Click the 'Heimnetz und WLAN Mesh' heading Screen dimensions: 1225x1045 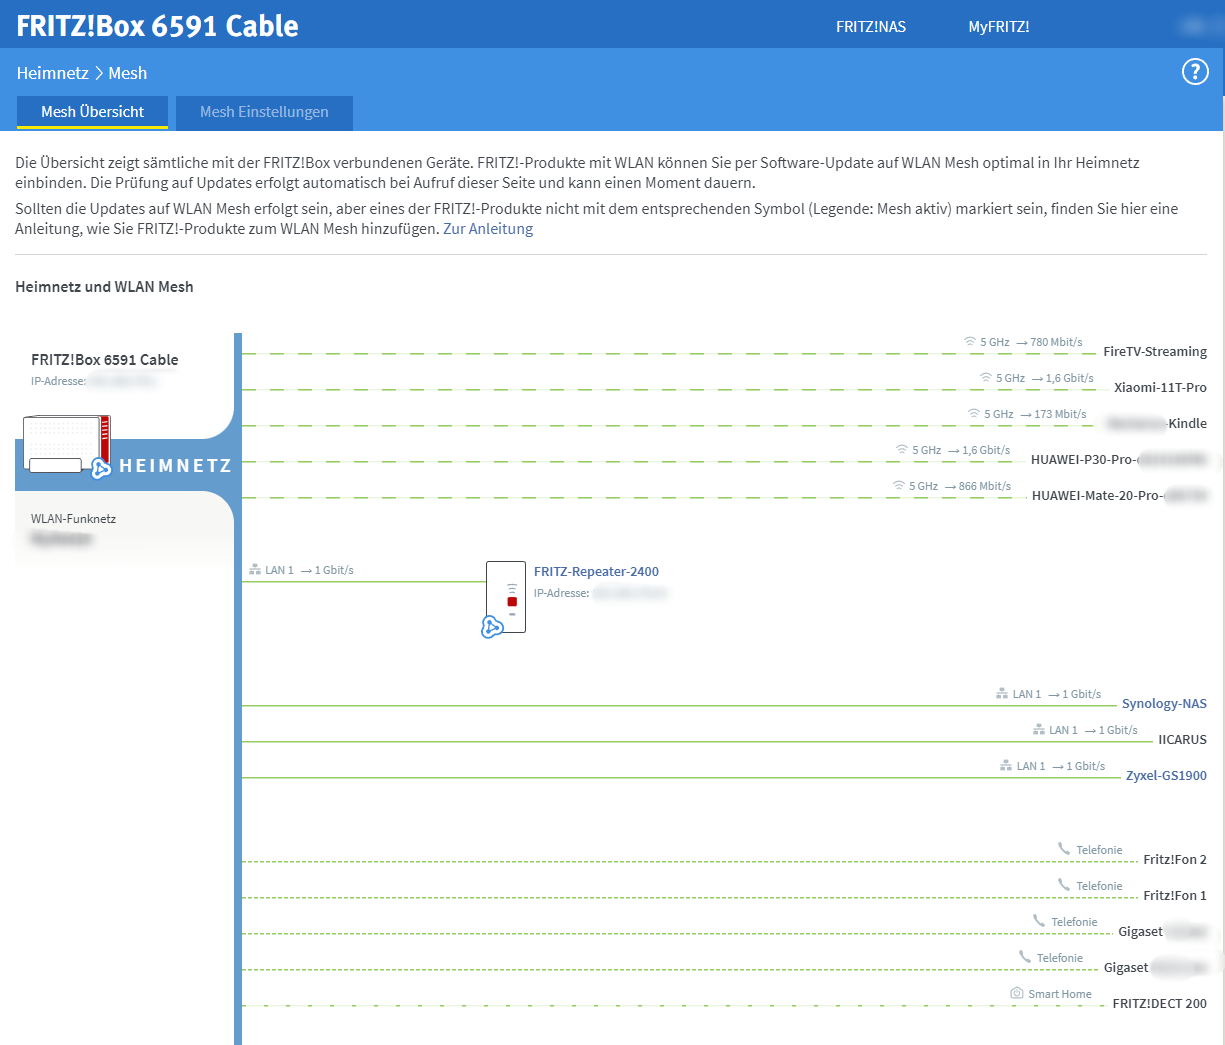point(104,287)
